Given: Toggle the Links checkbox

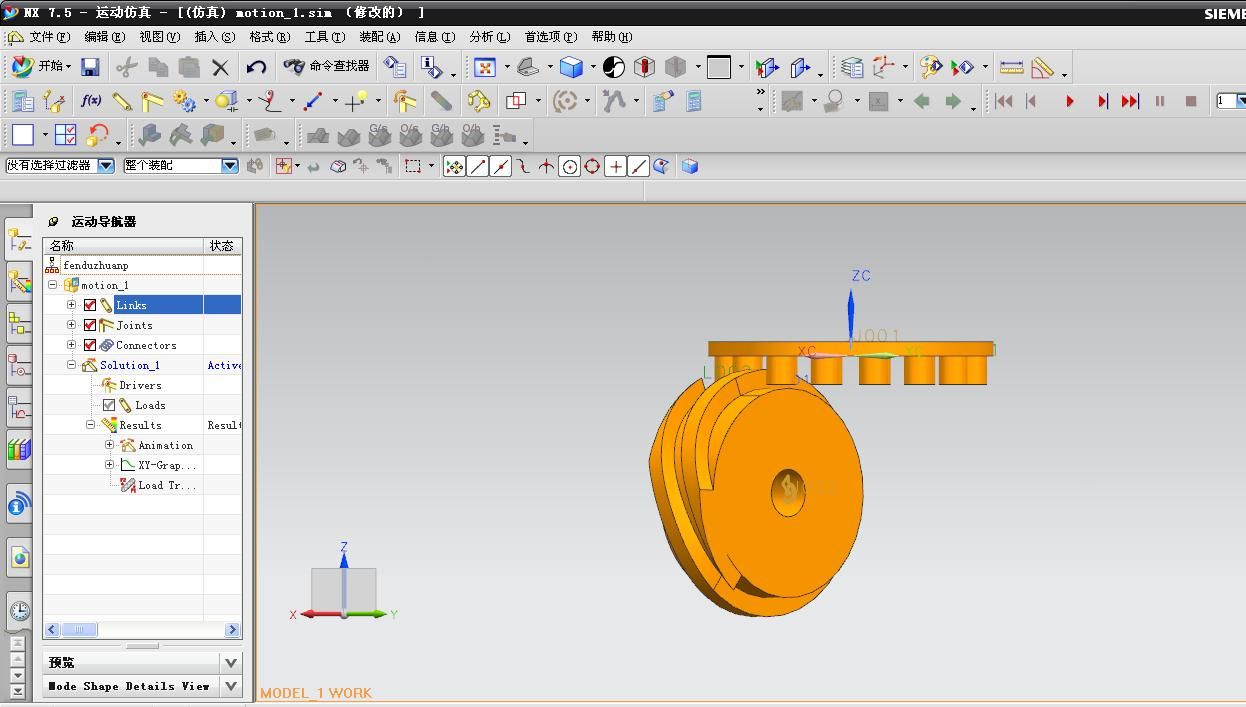Looking at the screenshot, I should (90, 305).
